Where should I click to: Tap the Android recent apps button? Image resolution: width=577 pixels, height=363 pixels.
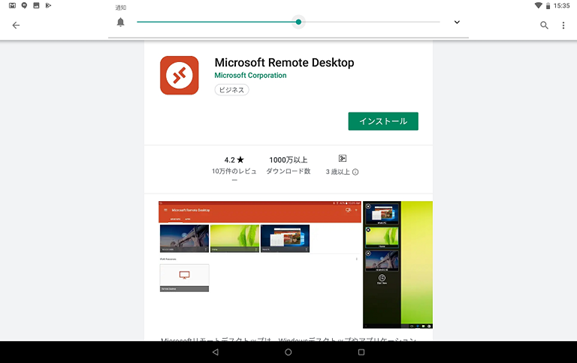click(x=361, y=352)
